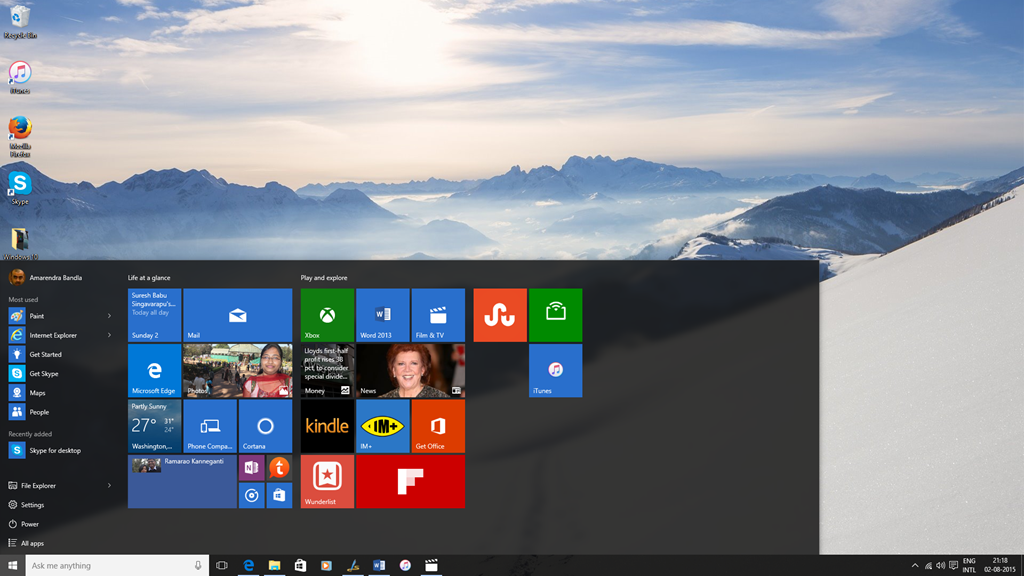
Task: Open File Explorer from the taskbar
Action: tap(274, 566)
